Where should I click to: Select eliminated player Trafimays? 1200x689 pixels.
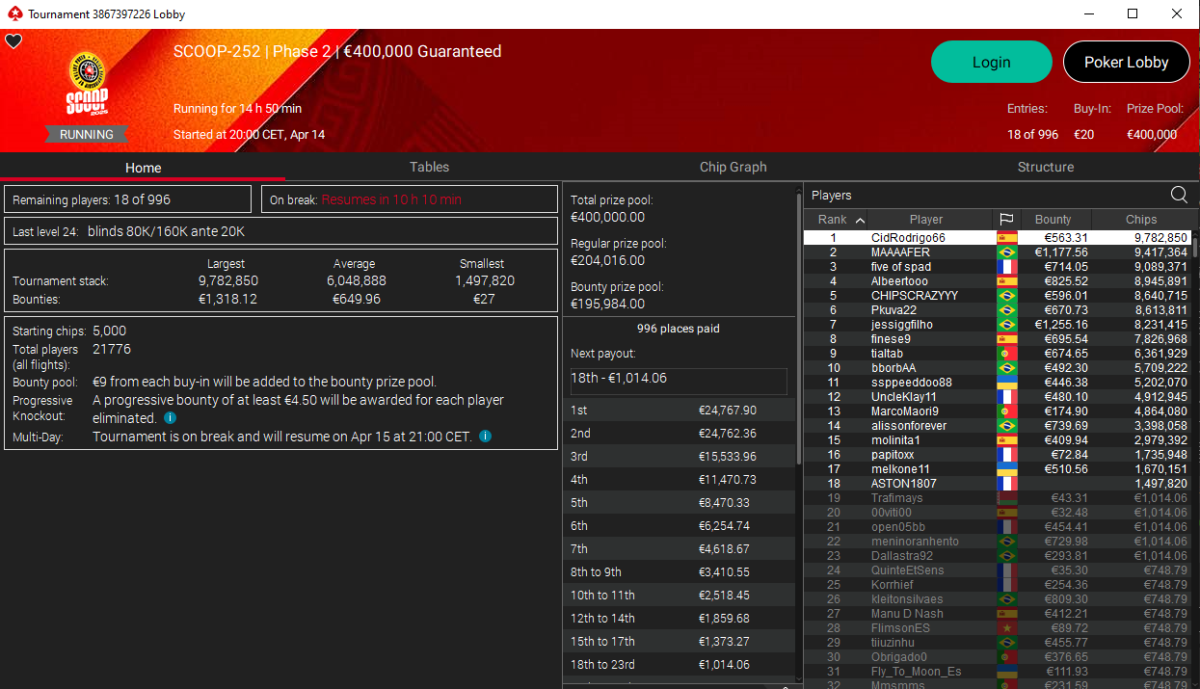click(x=997, y=498)
